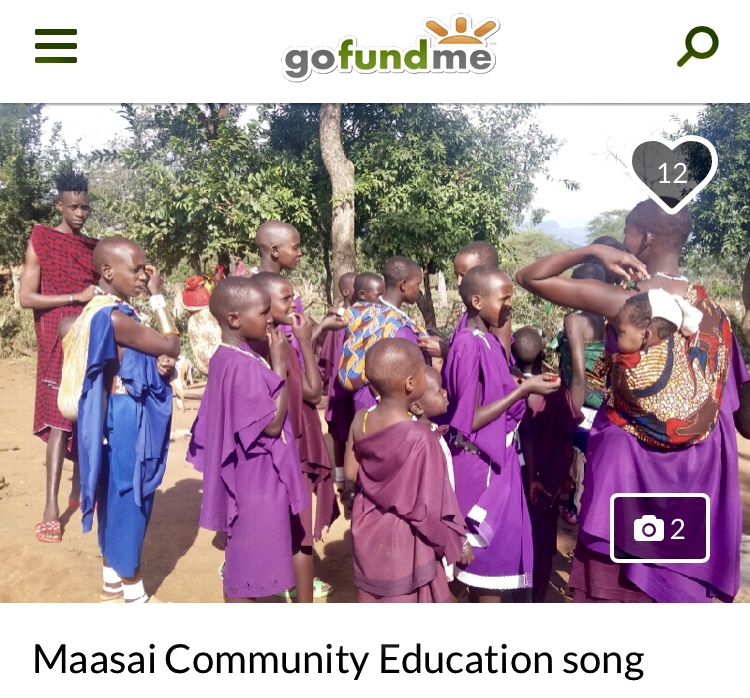
Task: Click the number 2 beside camera icon
Action: [x=677, y=529]
